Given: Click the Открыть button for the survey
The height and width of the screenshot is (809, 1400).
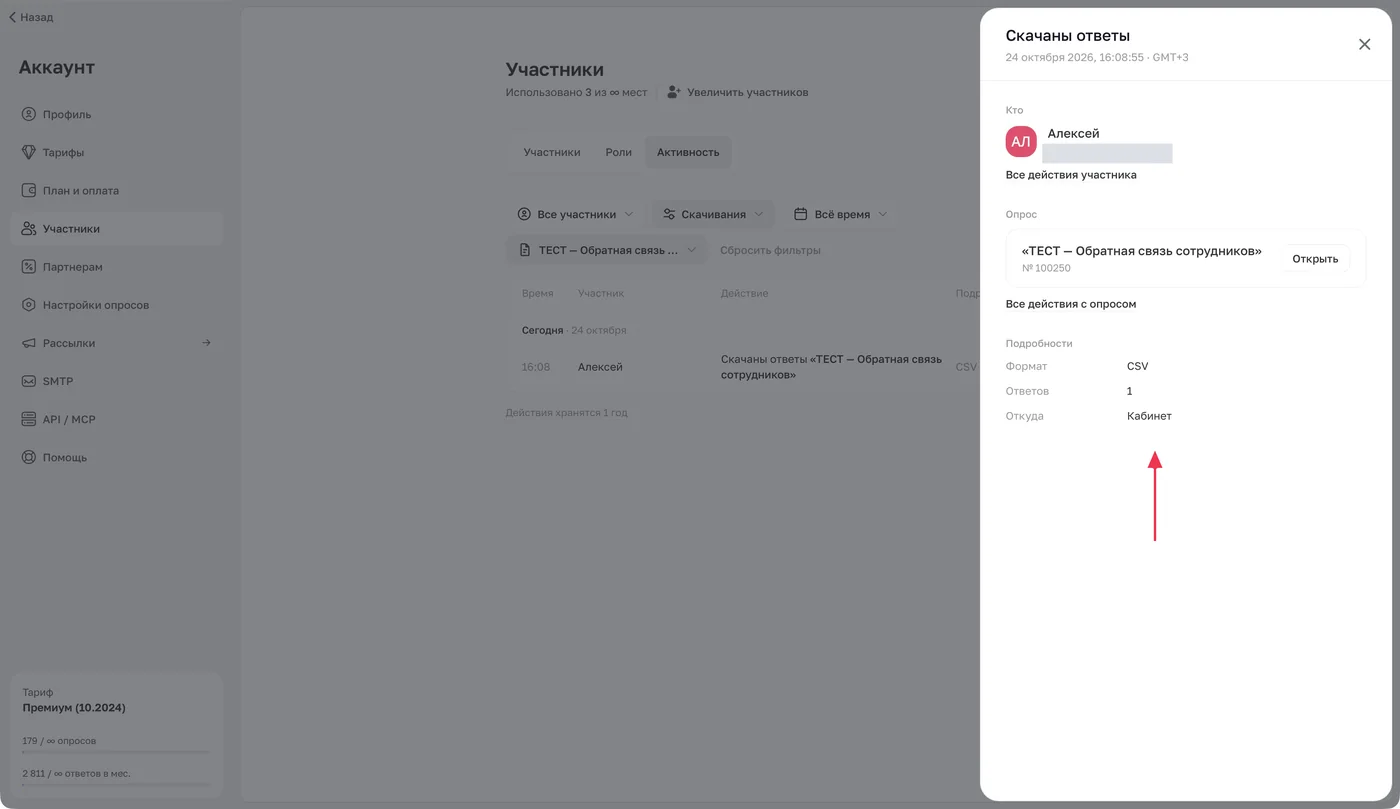Looking at the screenshot, I should coord(1315,258).
